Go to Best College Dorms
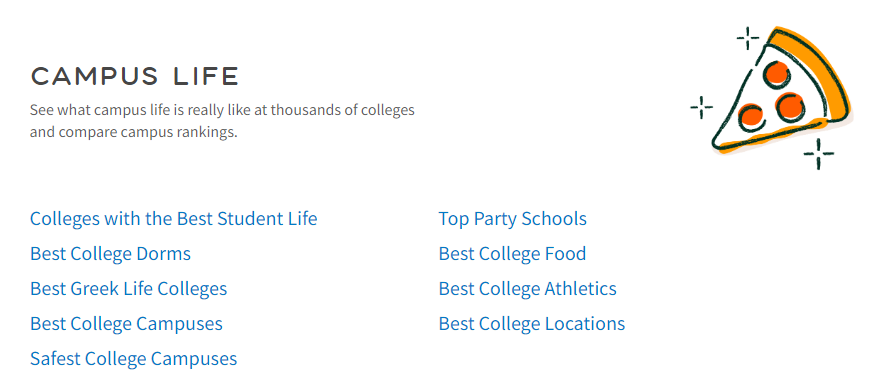This screenshot has width=870, height=383. [x=110, y=254]
